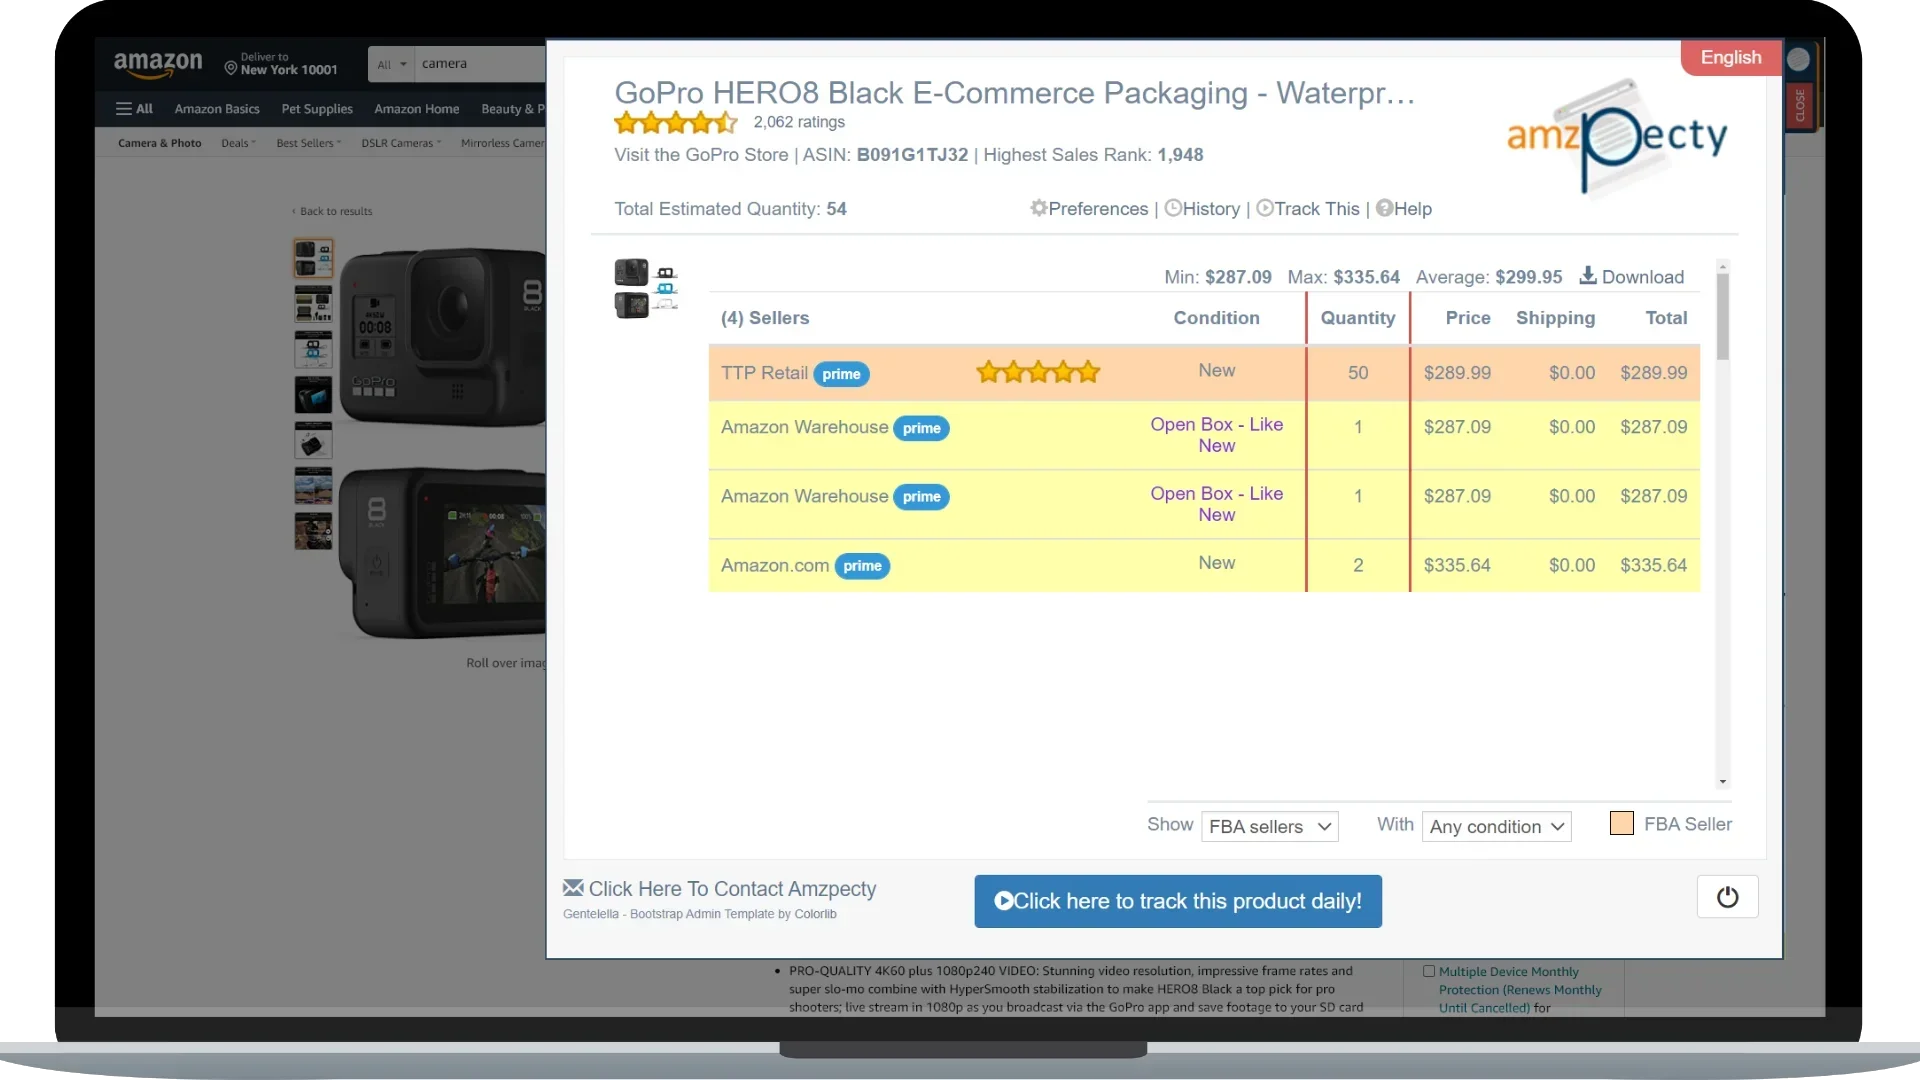1920x1080 pixels.
Task: Open the search category All dropdown
Action: pos(391,64)
